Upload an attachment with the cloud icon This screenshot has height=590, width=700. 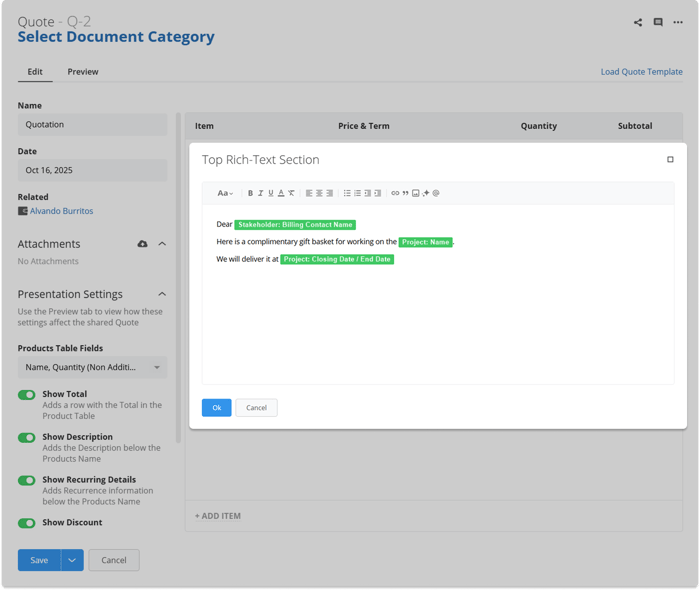142,244
